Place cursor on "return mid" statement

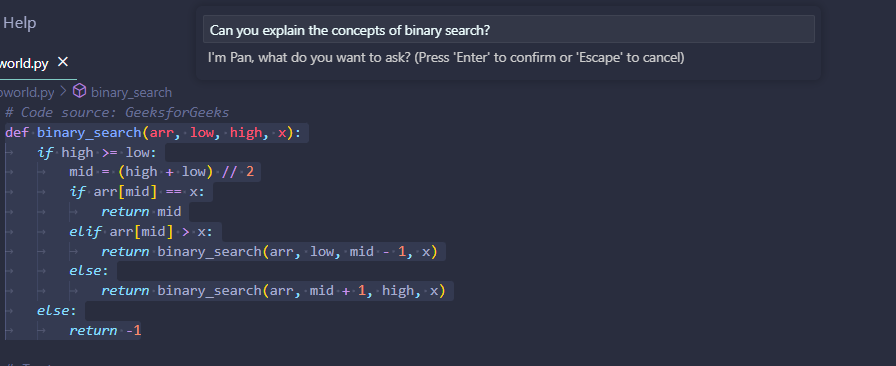click(x=141, y=212)
